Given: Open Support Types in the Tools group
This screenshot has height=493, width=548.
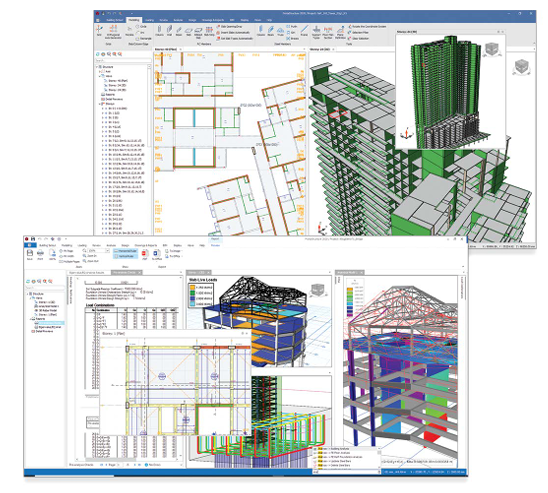Looking at the screenshot, I should (316, 31).
